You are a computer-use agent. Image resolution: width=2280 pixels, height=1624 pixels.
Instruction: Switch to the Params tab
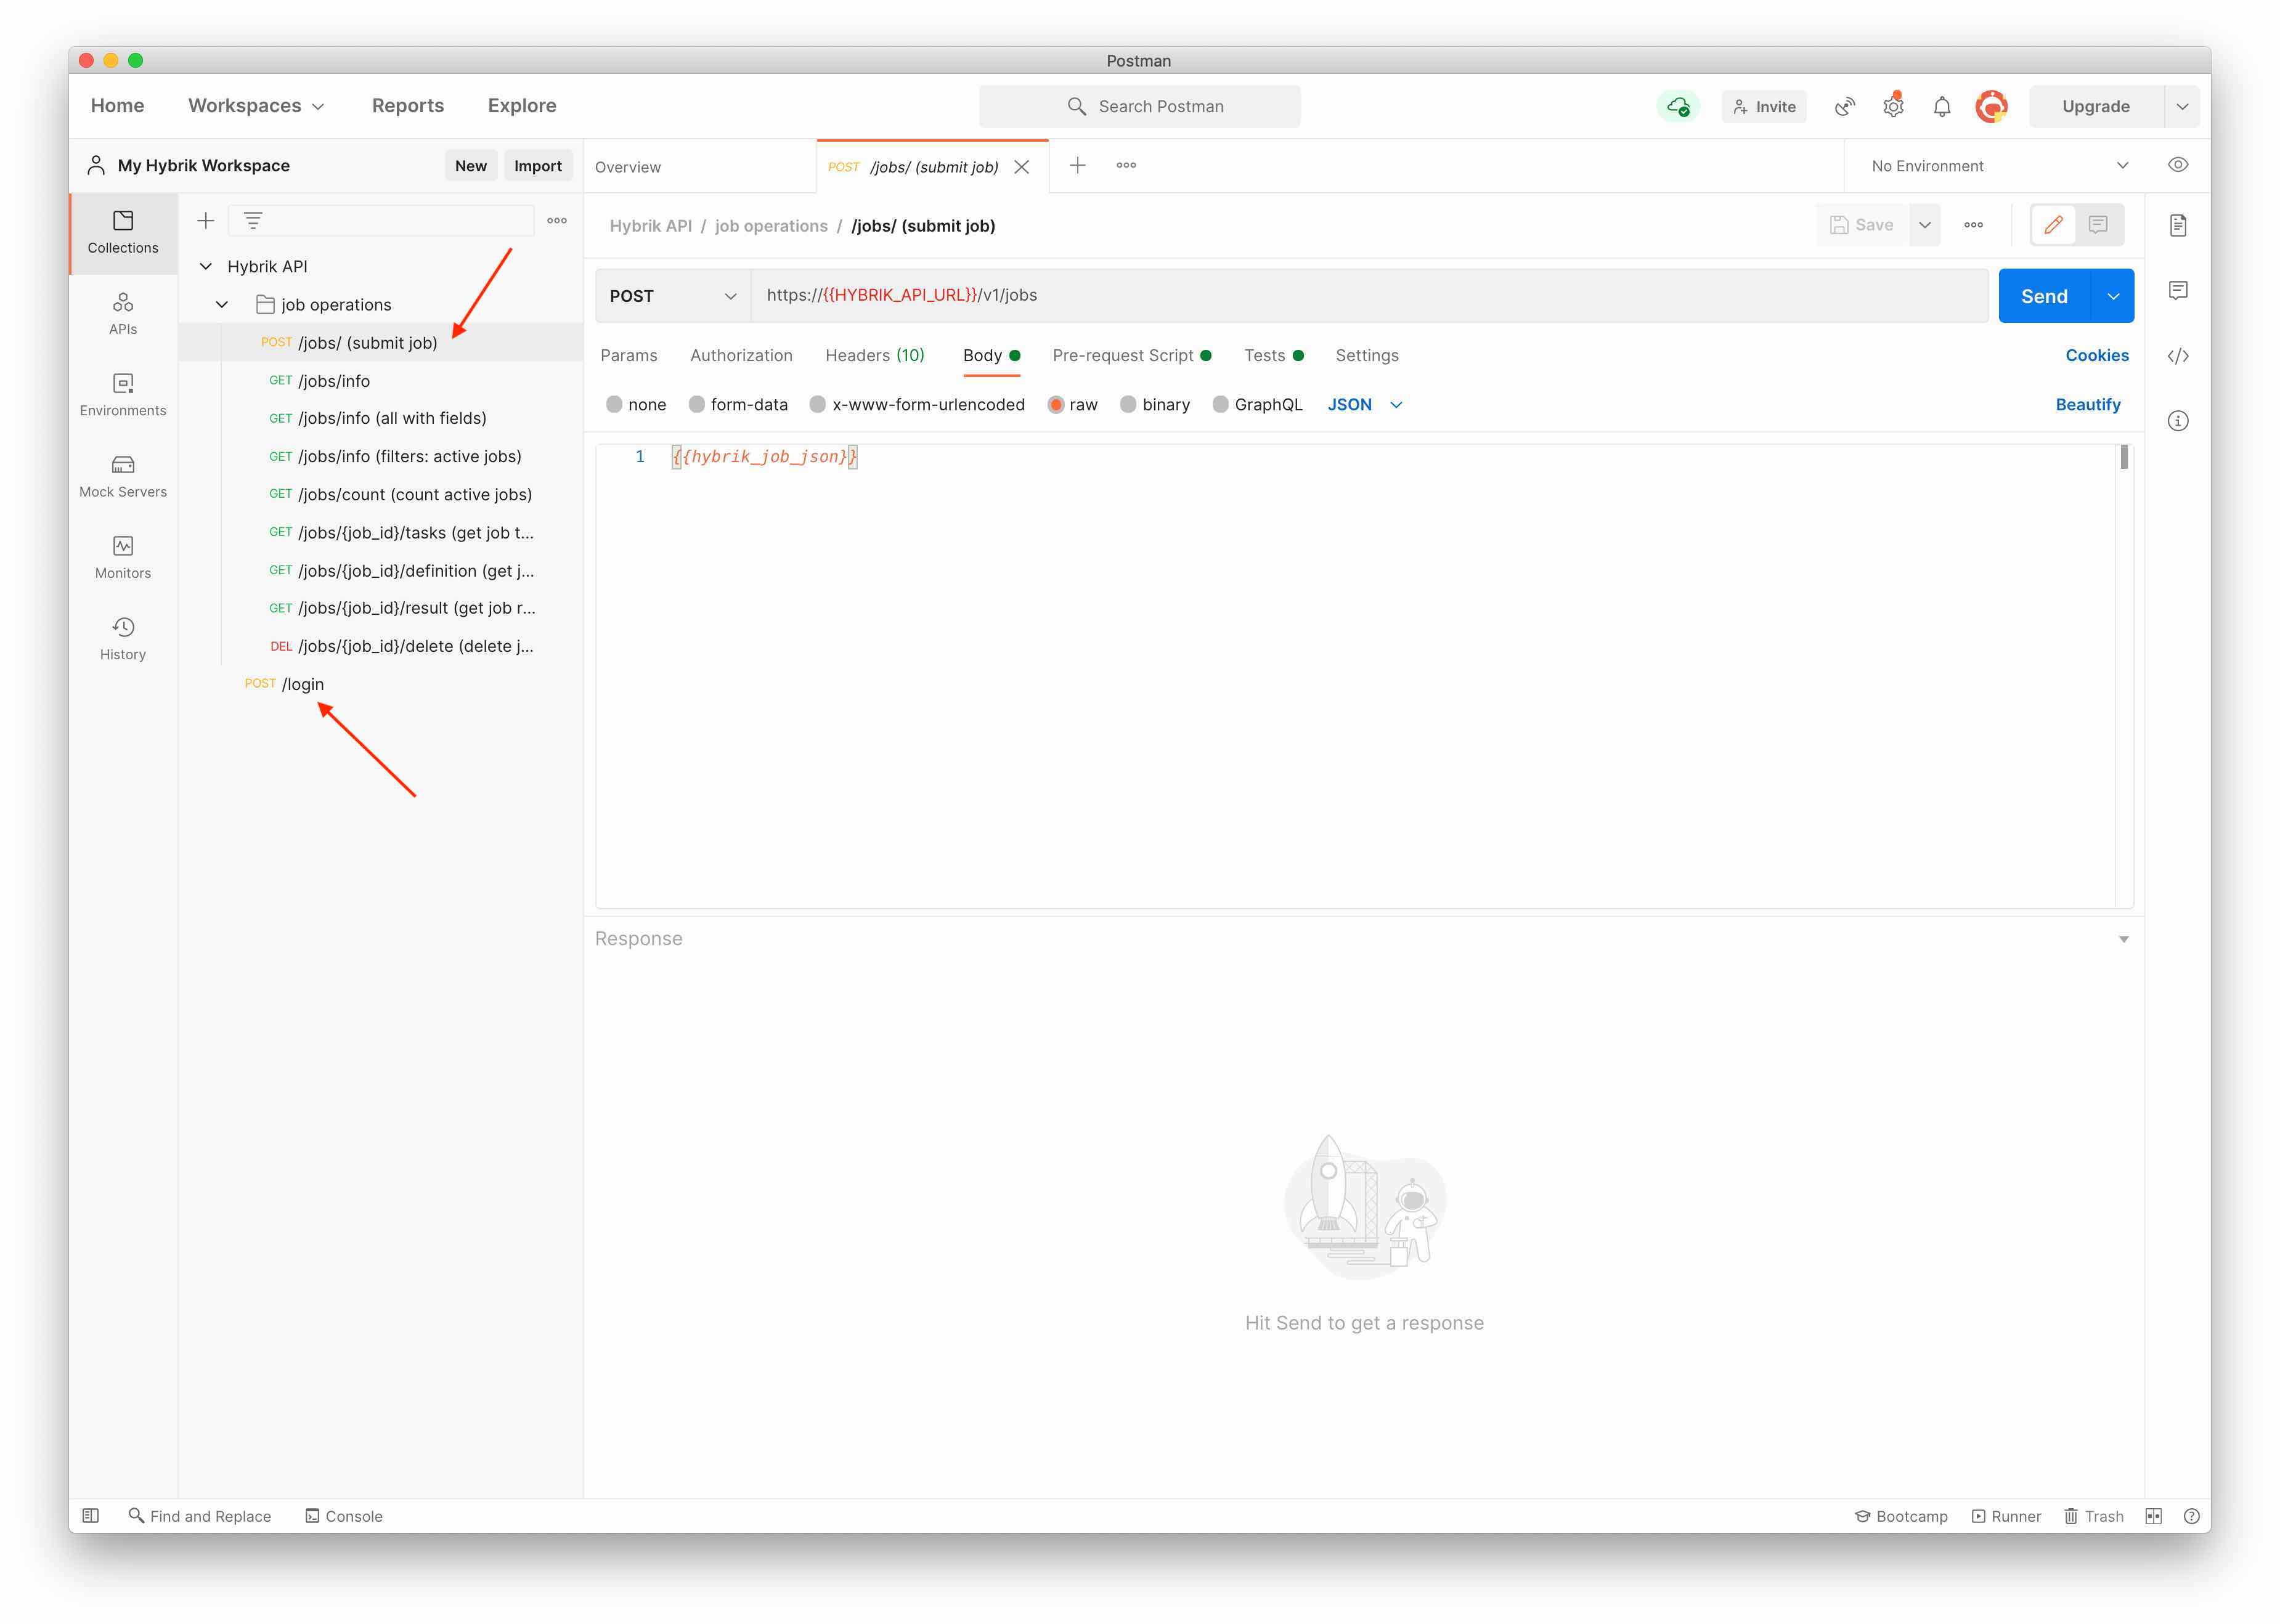coord(629,355)
